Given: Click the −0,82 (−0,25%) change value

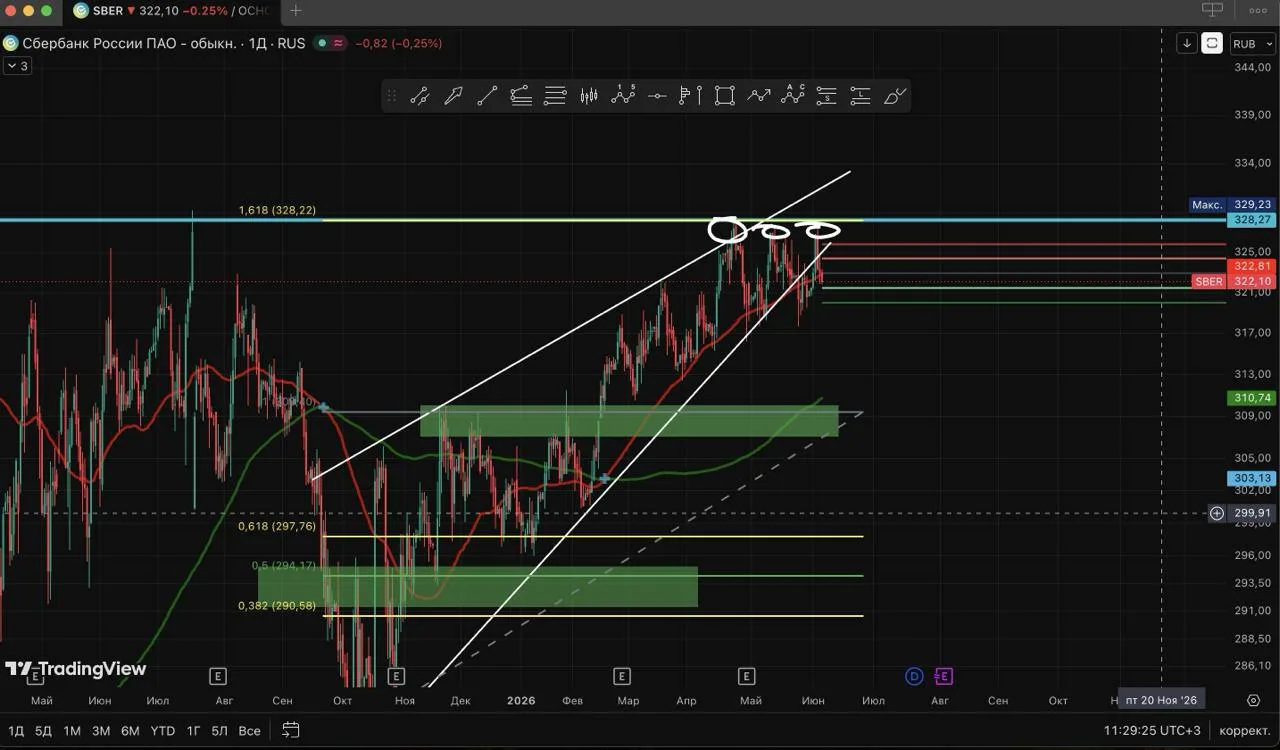Looking at the screenshot, I should pyautogui.click(x=399, y=43).
